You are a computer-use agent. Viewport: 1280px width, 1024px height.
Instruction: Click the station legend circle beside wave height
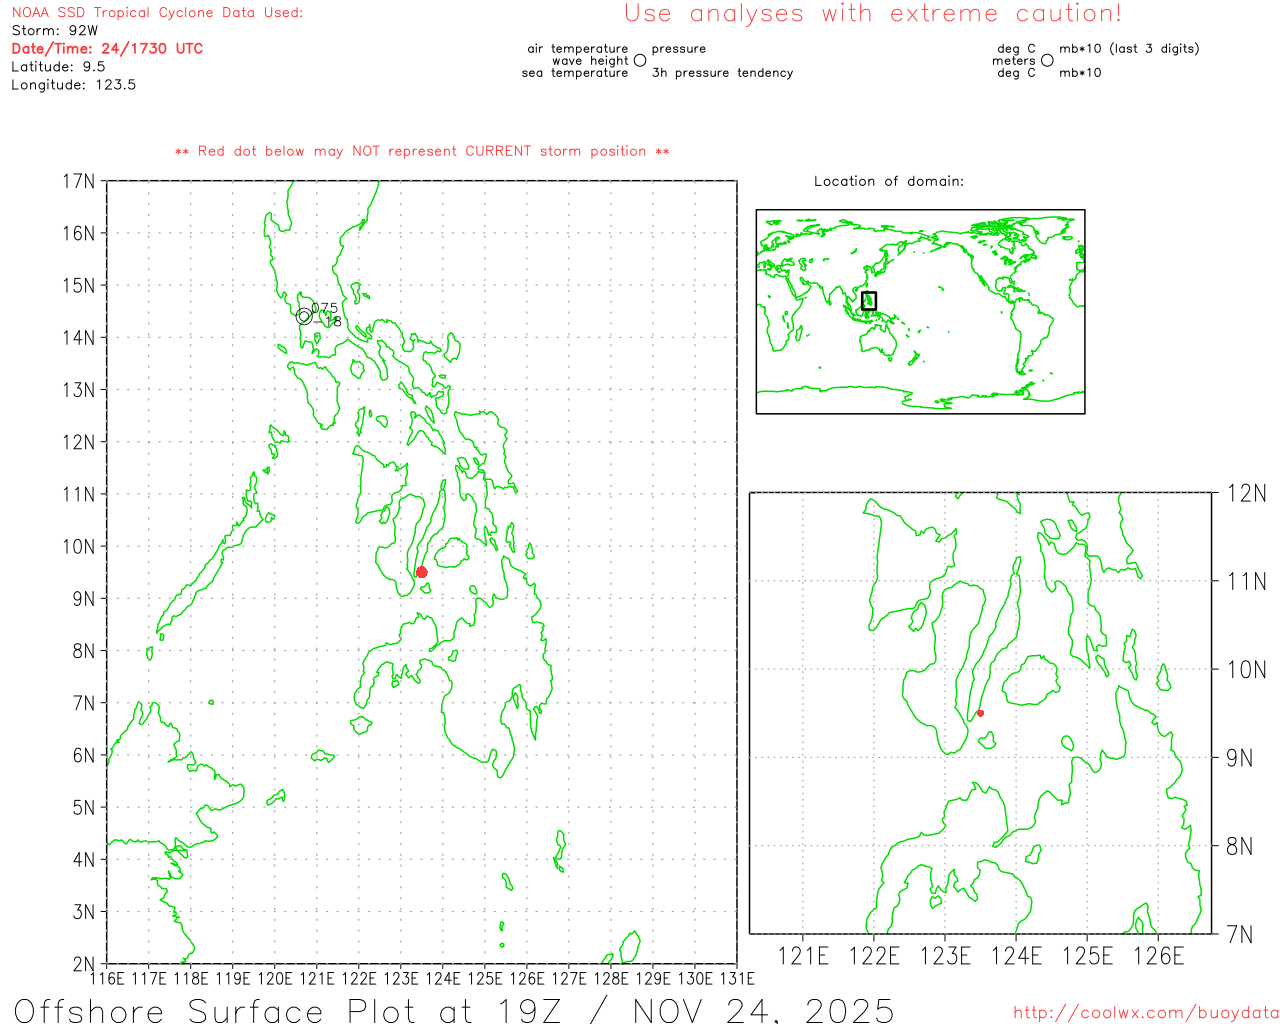click(x=640, y=61)
